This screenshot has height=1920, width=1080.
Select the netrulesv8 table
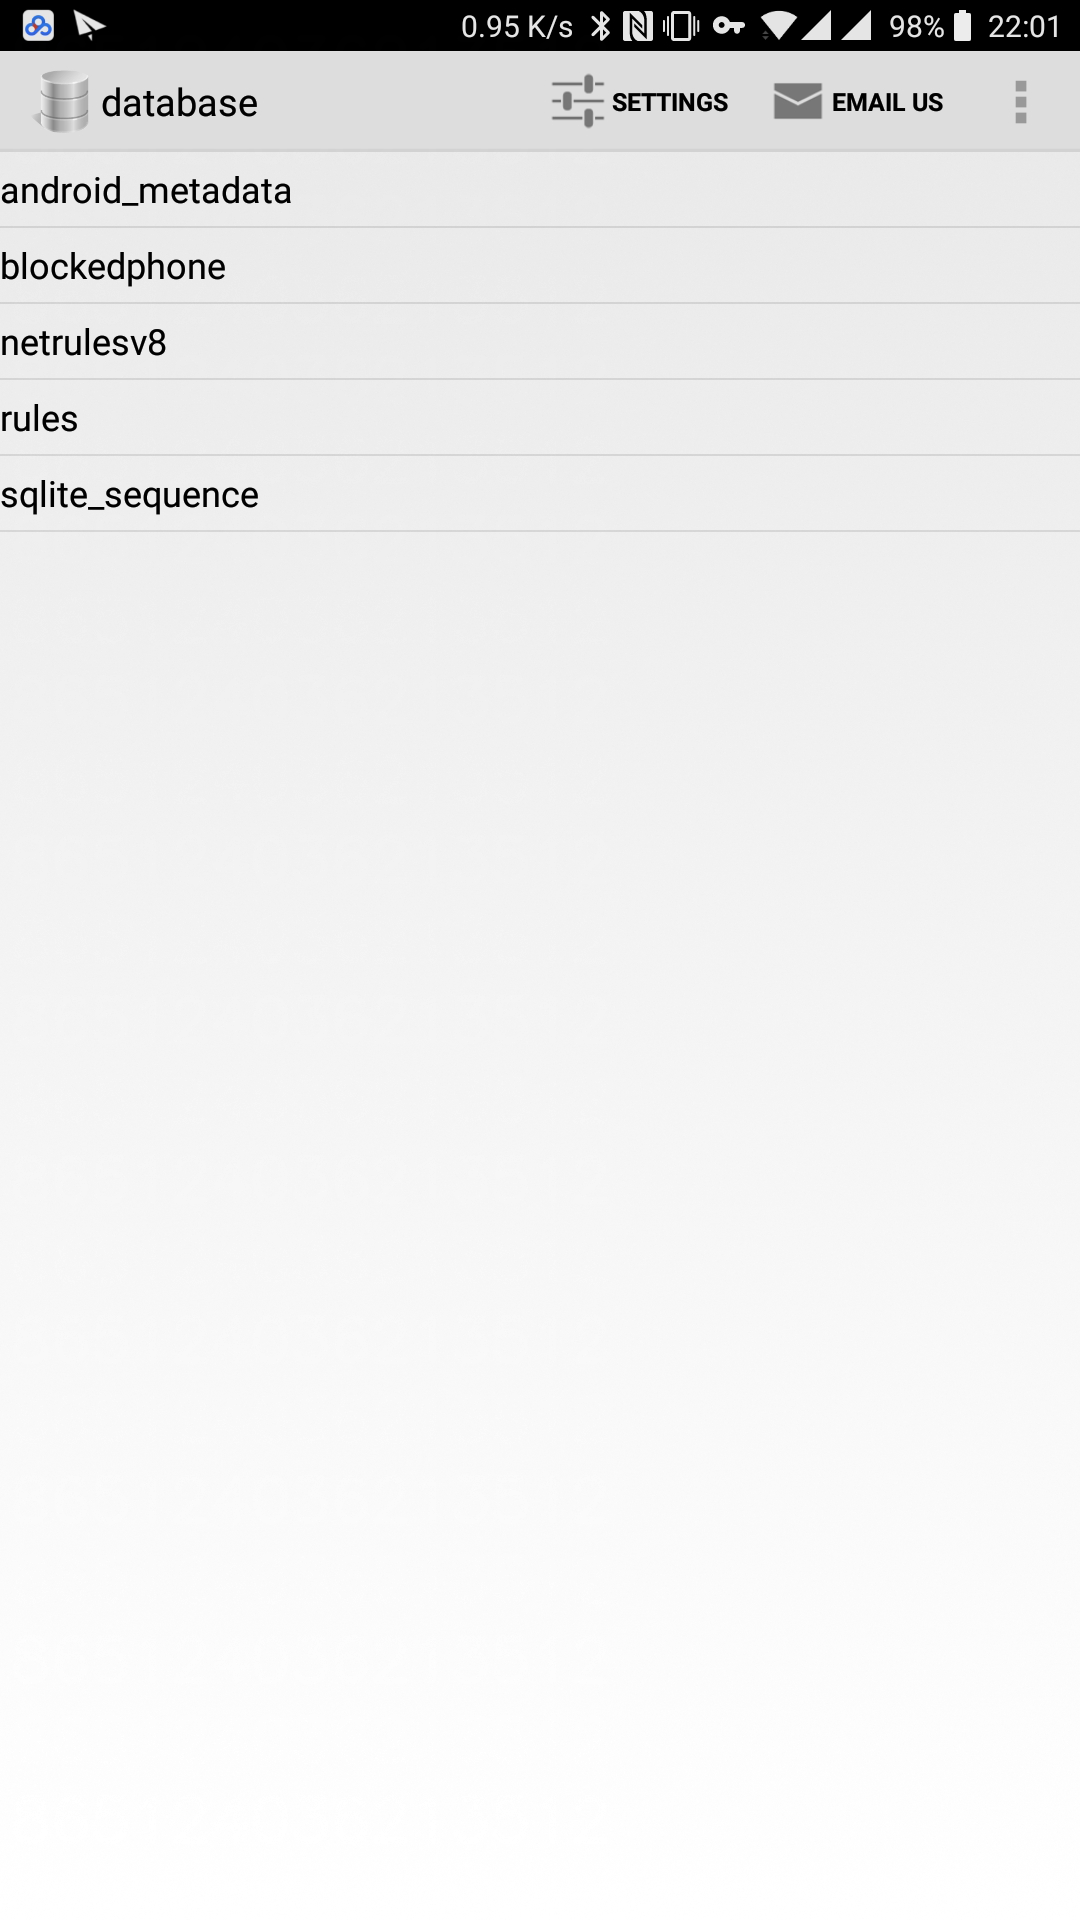540,342
